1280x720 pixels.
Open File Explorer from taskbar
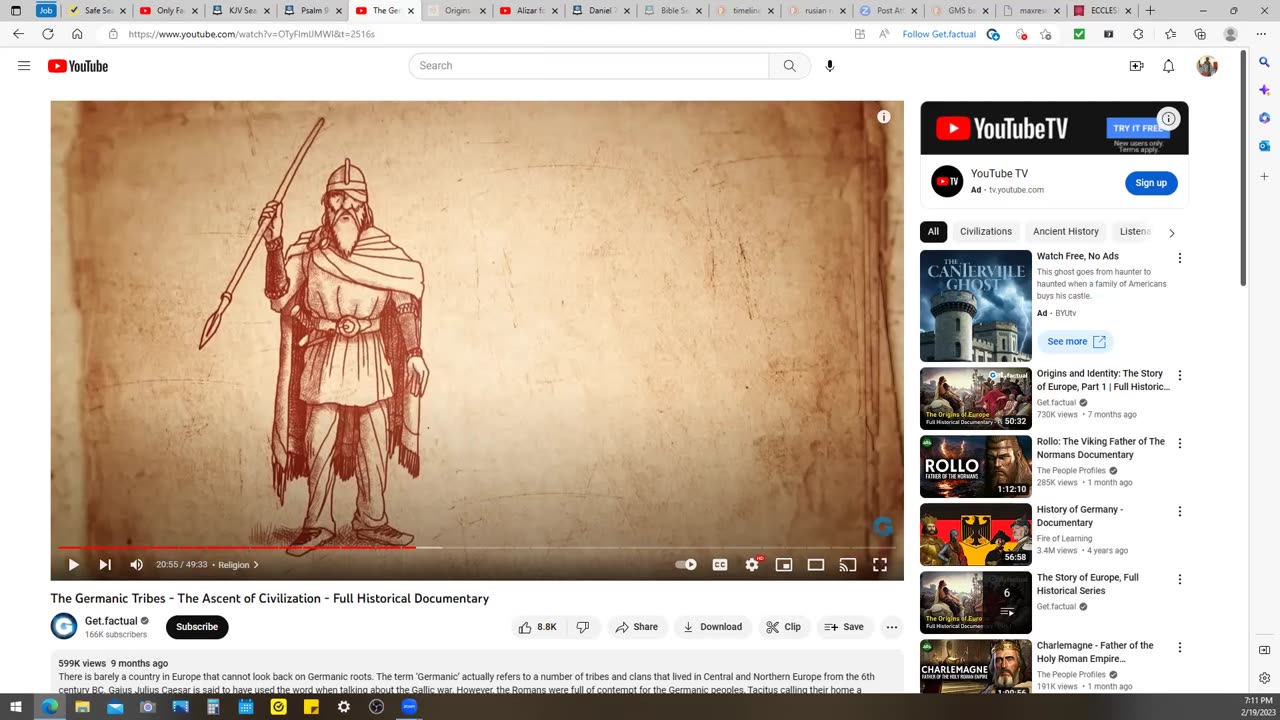[82, 707]
